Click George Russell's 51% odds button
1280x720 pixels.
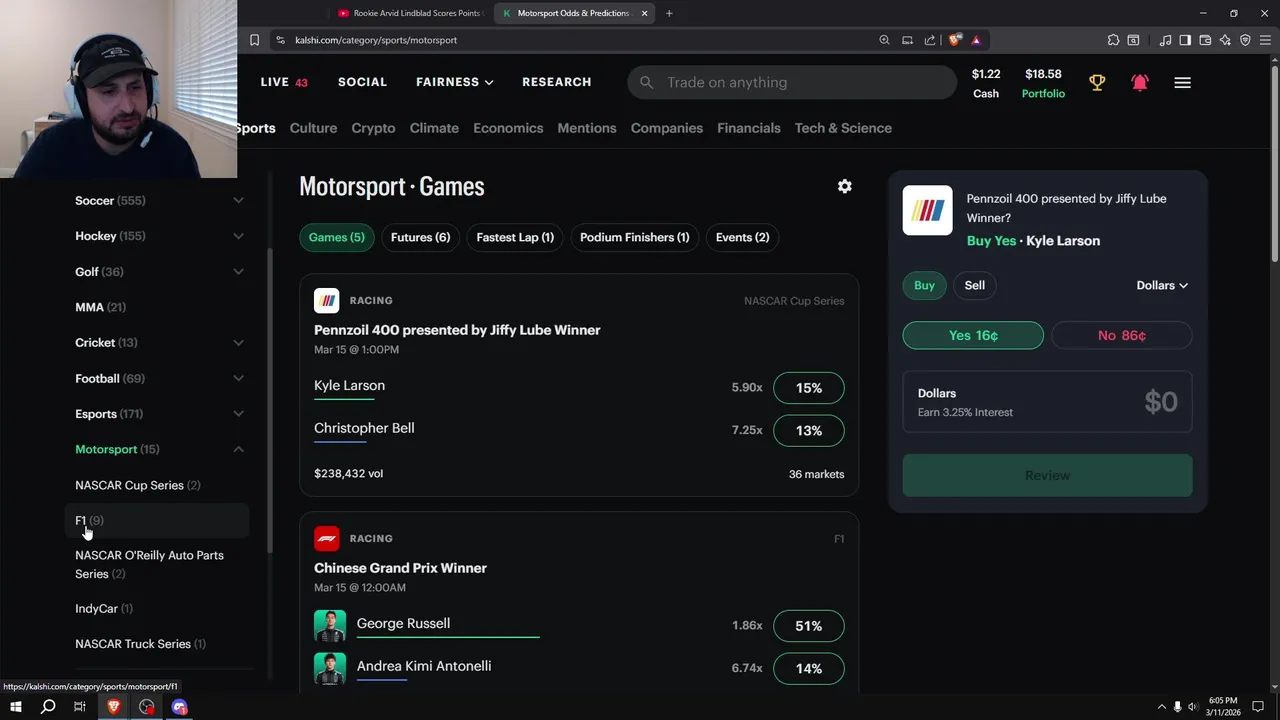coord(809,626)
